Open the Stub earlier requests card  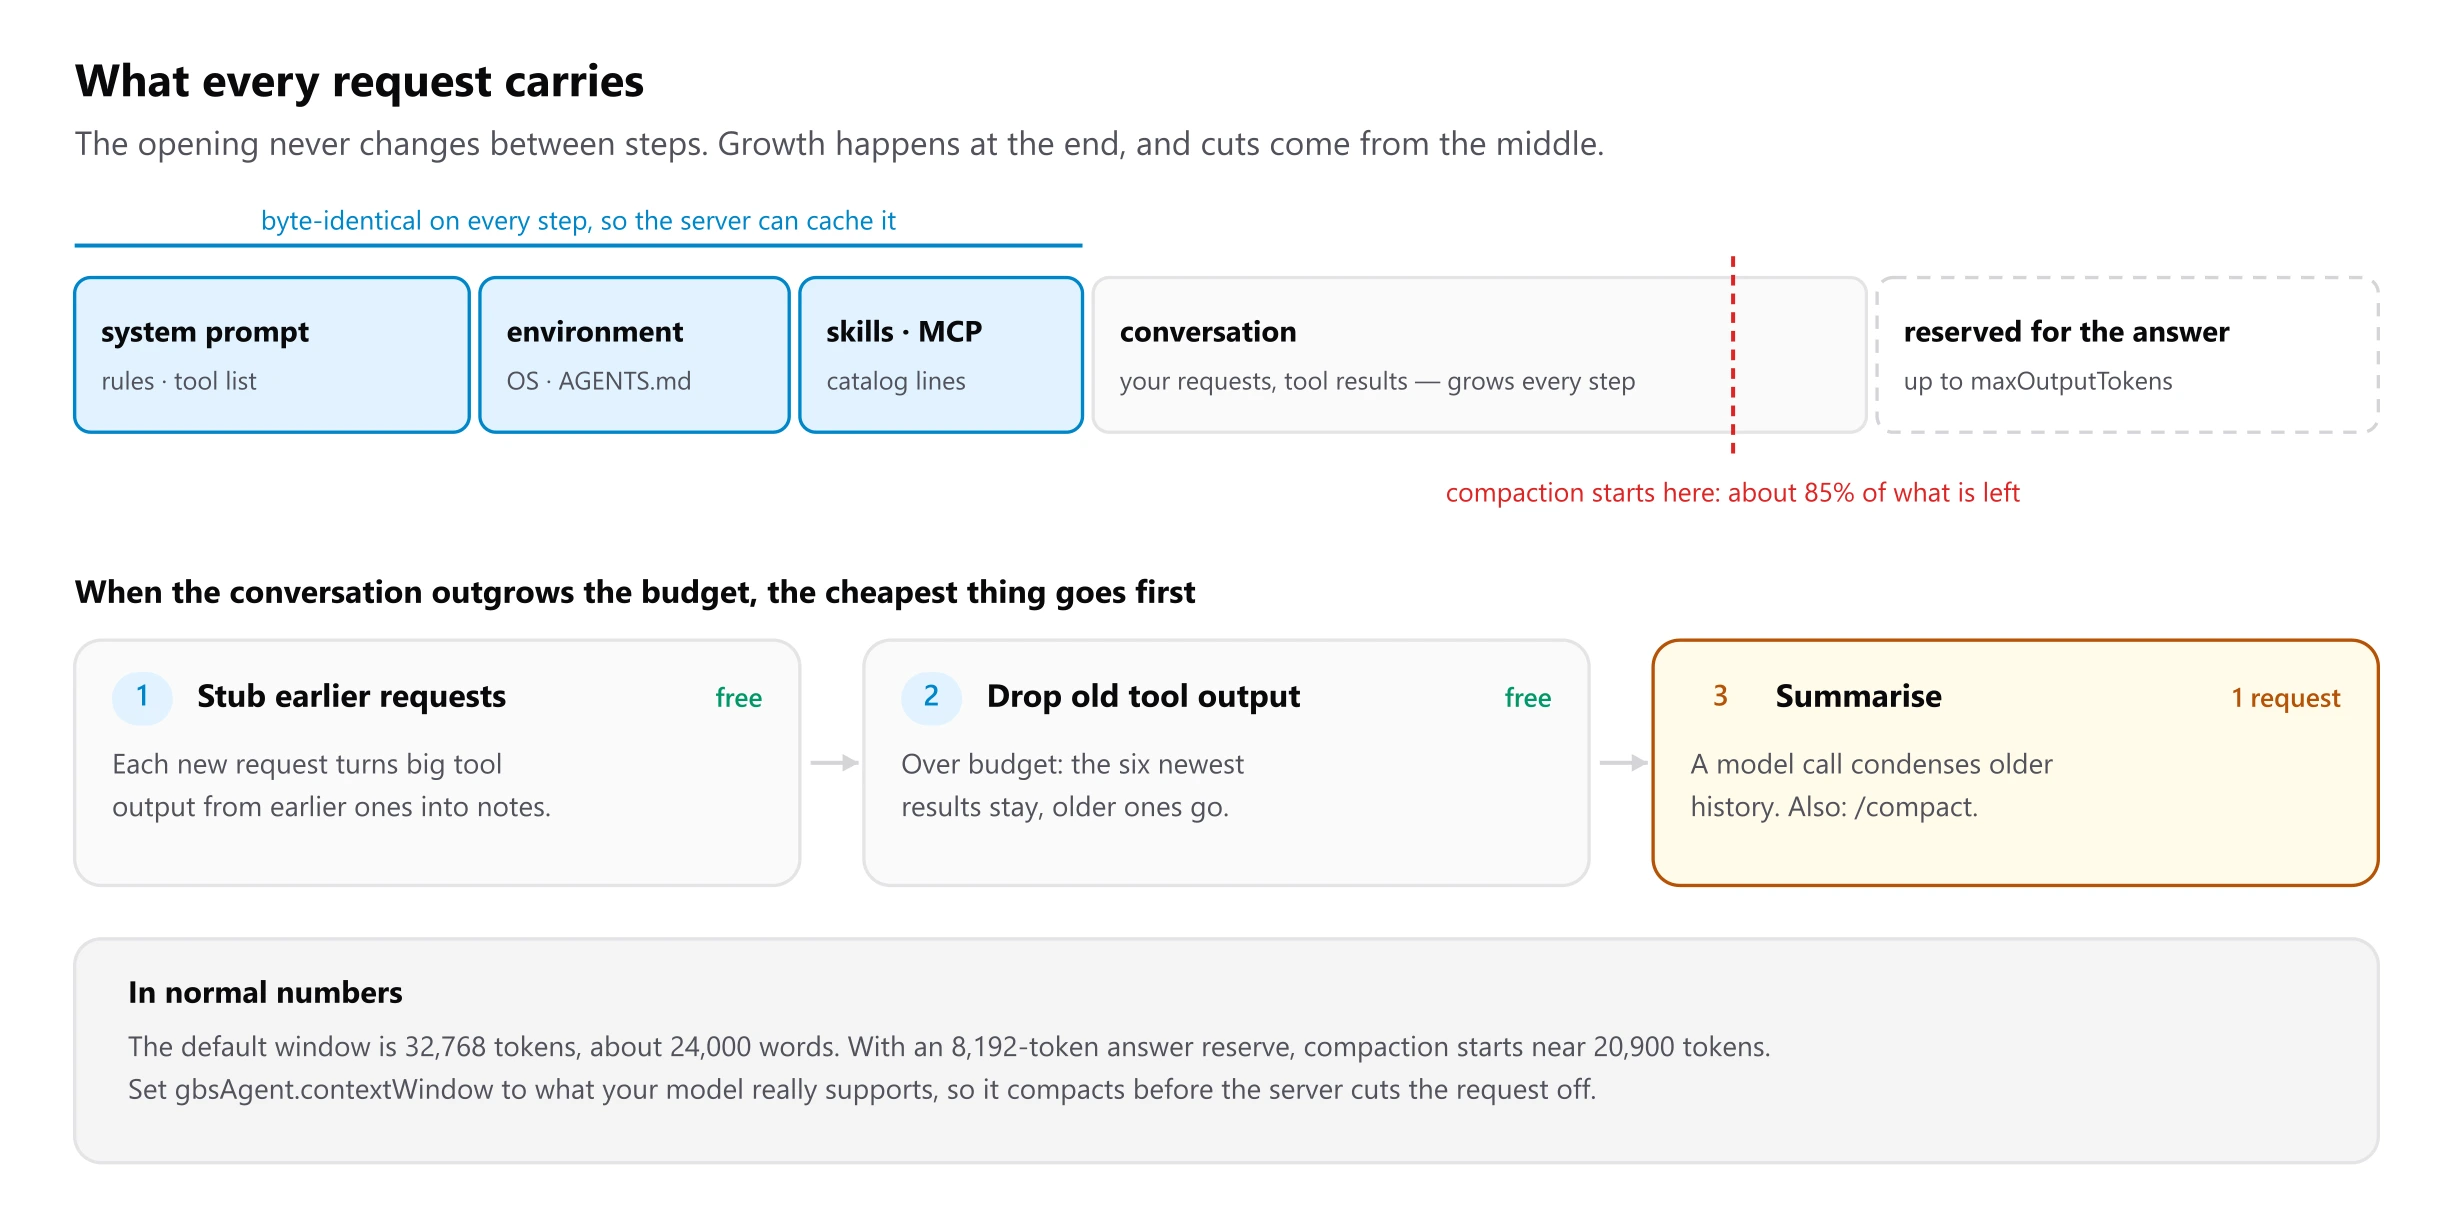tap(437, 763)
